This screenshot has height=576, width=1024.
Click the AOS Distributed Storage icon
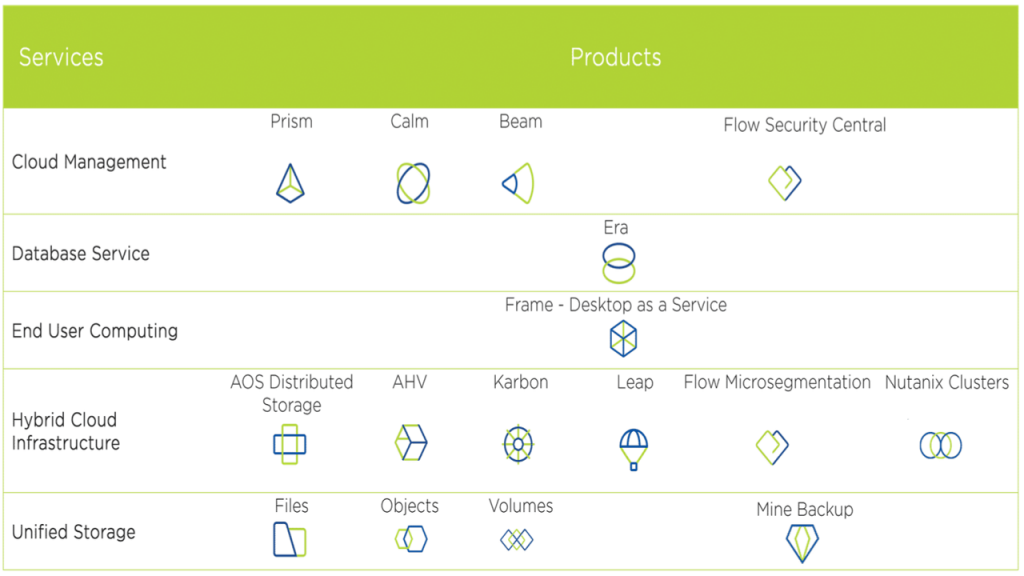pyautogui.click(x=290, y=445)
